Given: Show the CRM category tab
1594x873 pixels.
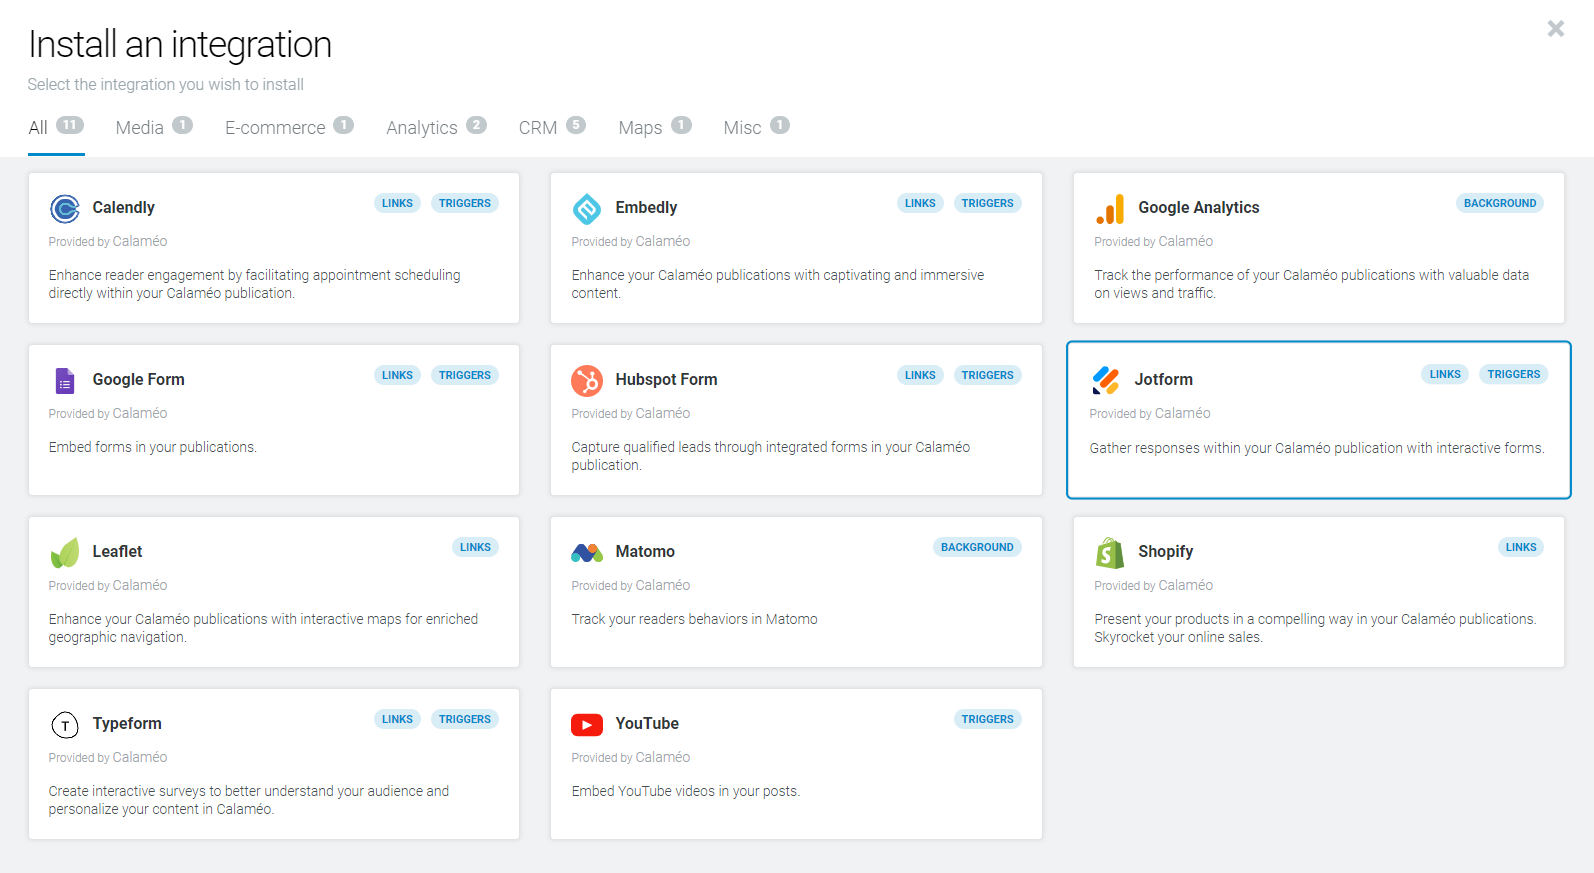Looking at the screenshot, I should point(552,127).
